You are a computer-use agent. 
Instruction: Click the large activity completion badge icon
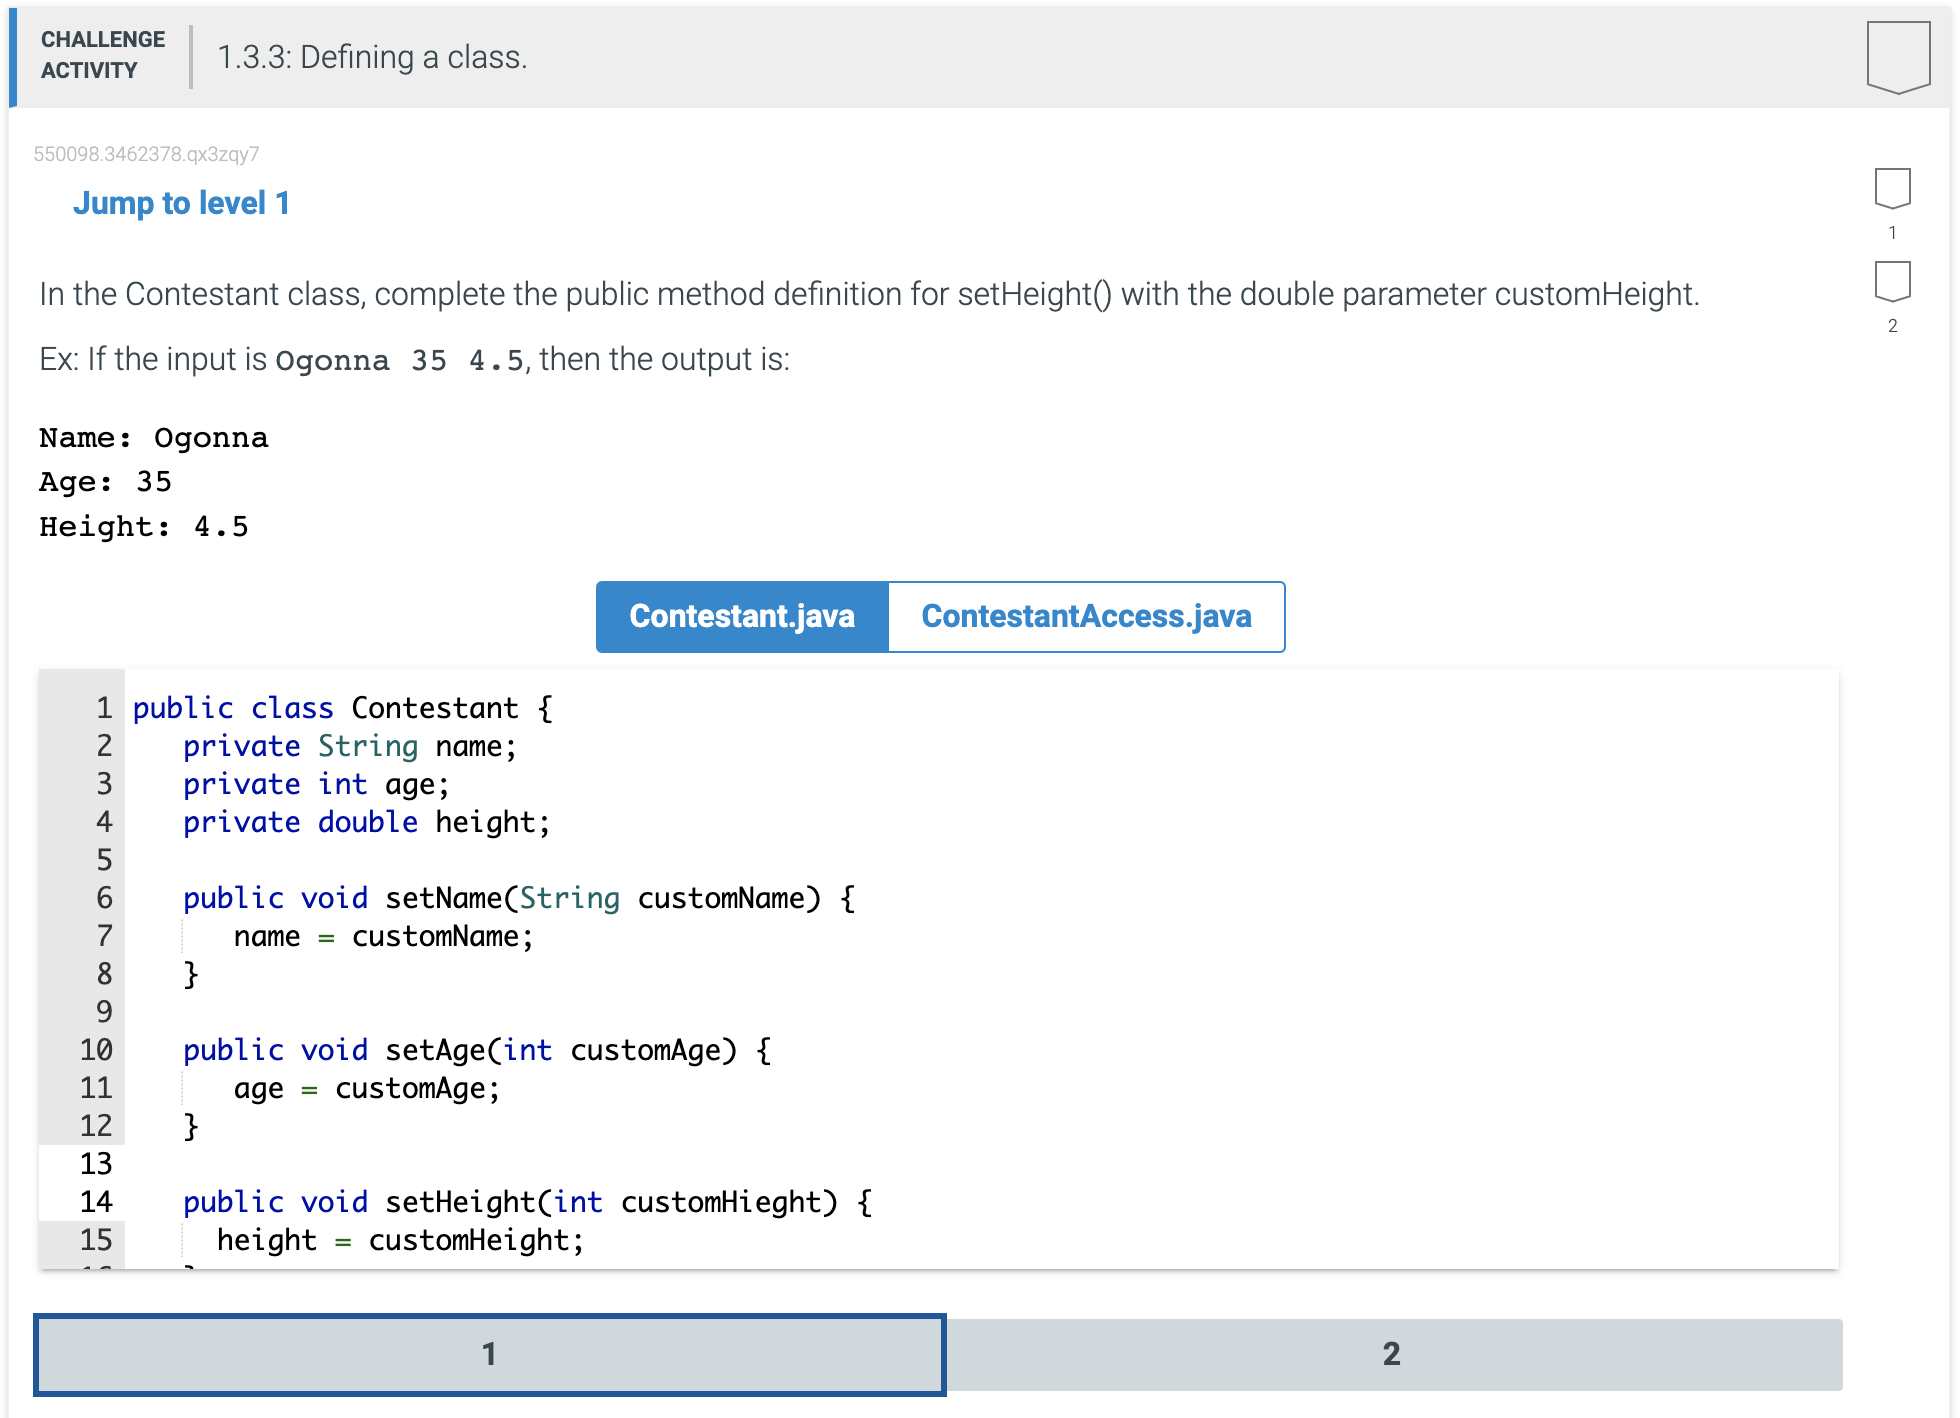click(x=1897, y=57)
